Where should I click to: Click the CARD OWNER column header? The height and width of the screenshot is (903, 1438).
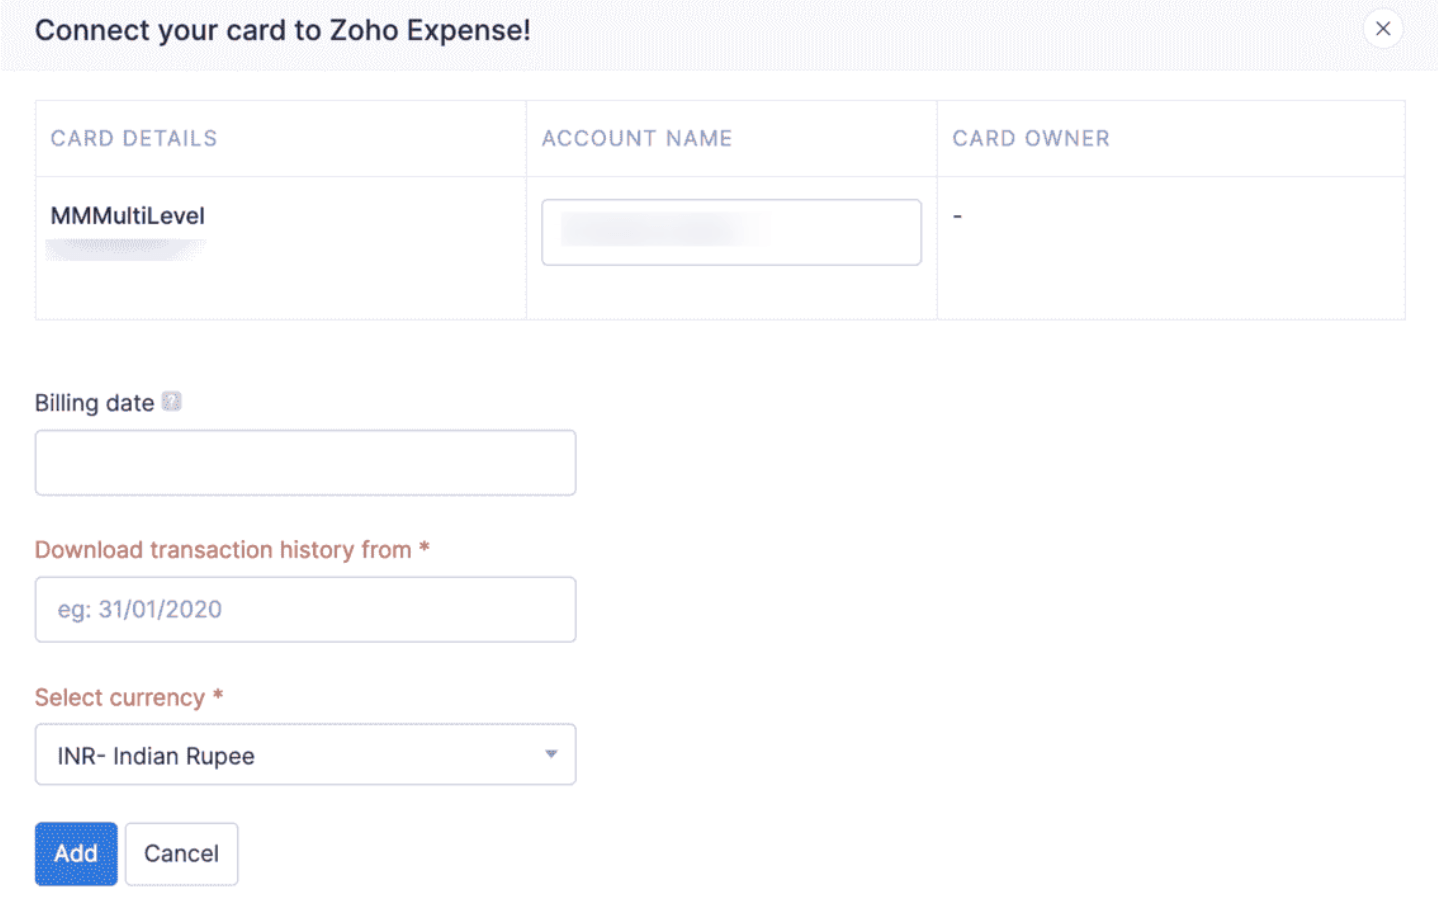(x=1031, y=138)
